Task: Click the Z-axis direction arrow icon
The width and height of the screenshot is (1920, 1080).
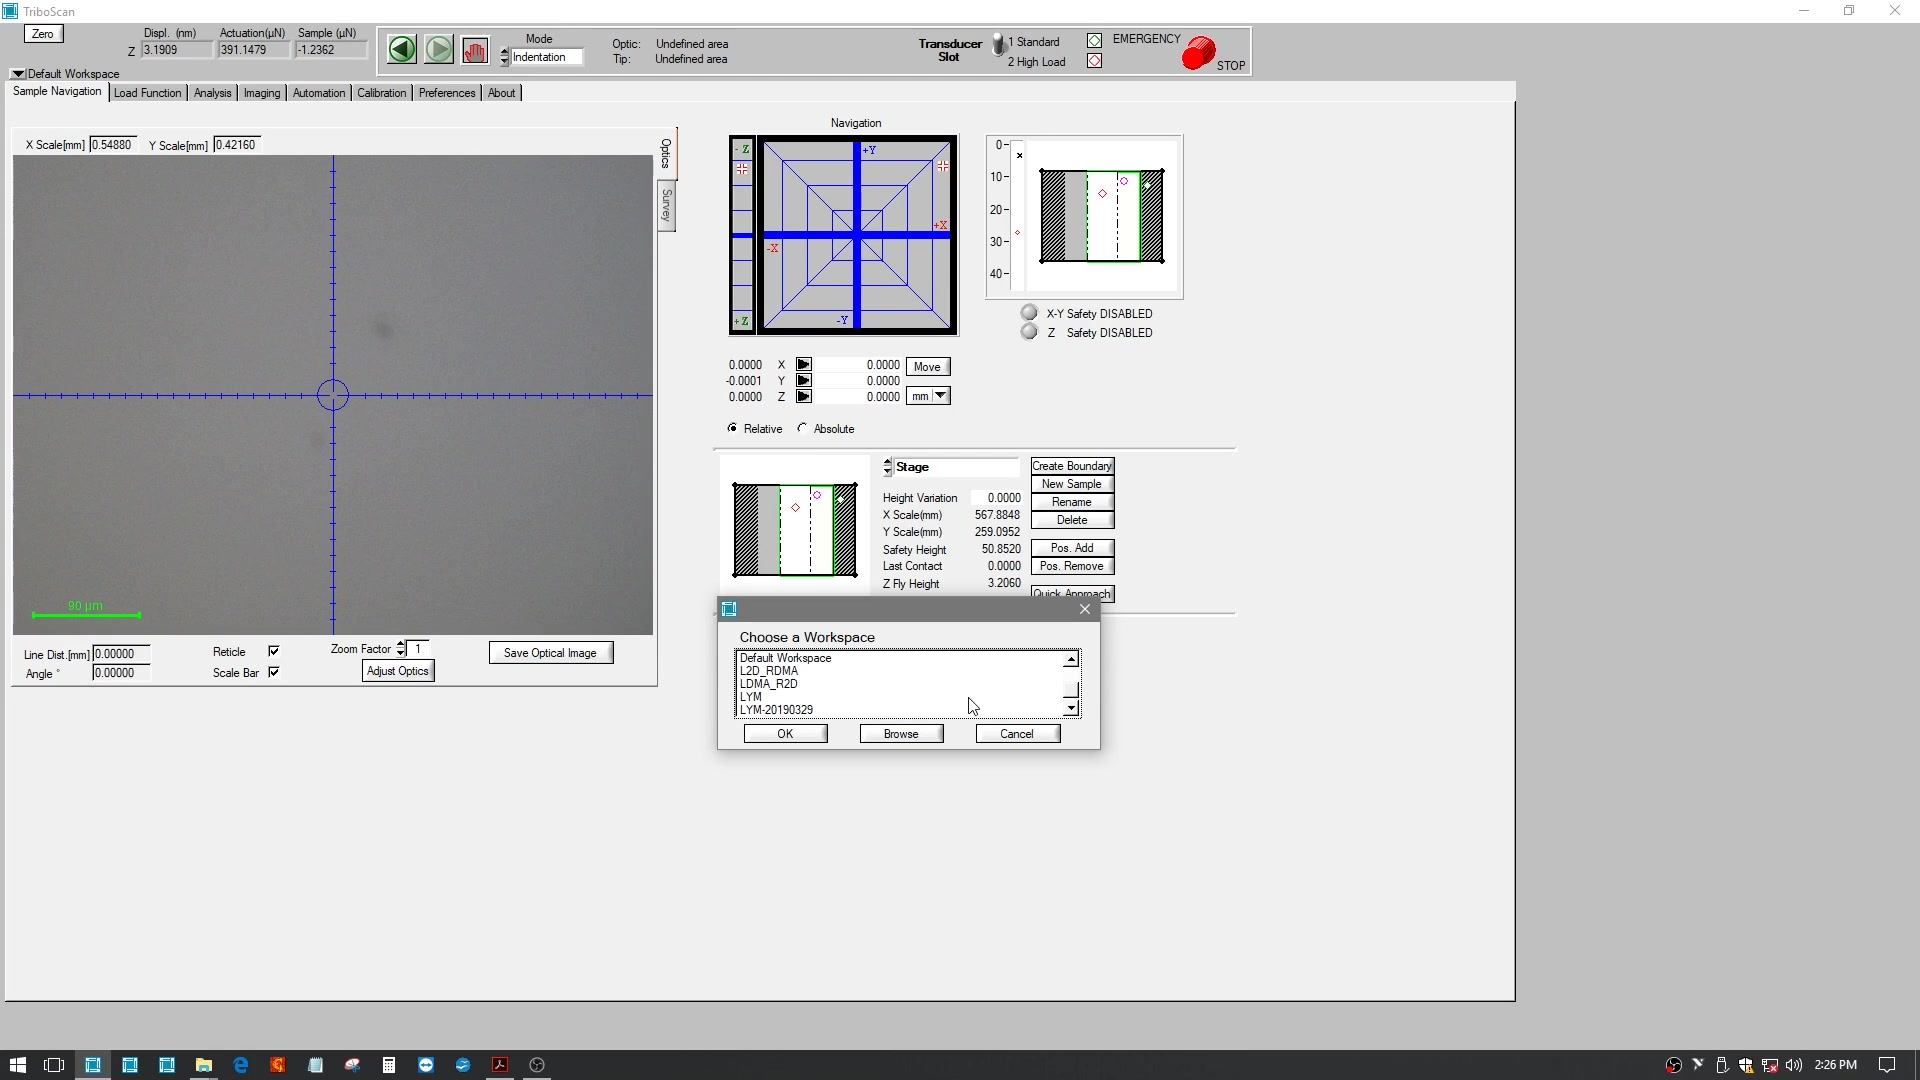Action: pyautogui.click(x=803, y=397)
